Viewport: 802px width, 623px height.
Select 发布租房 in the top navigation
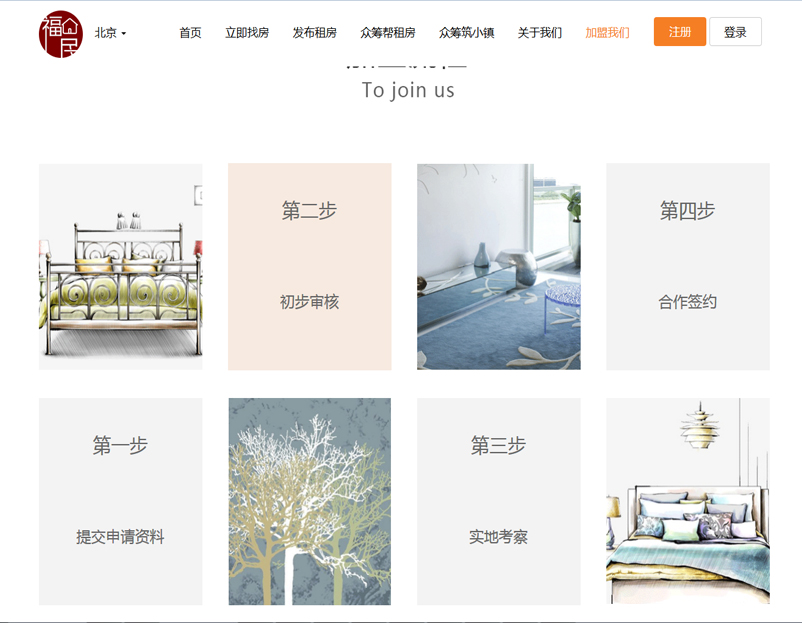(315, 33)
